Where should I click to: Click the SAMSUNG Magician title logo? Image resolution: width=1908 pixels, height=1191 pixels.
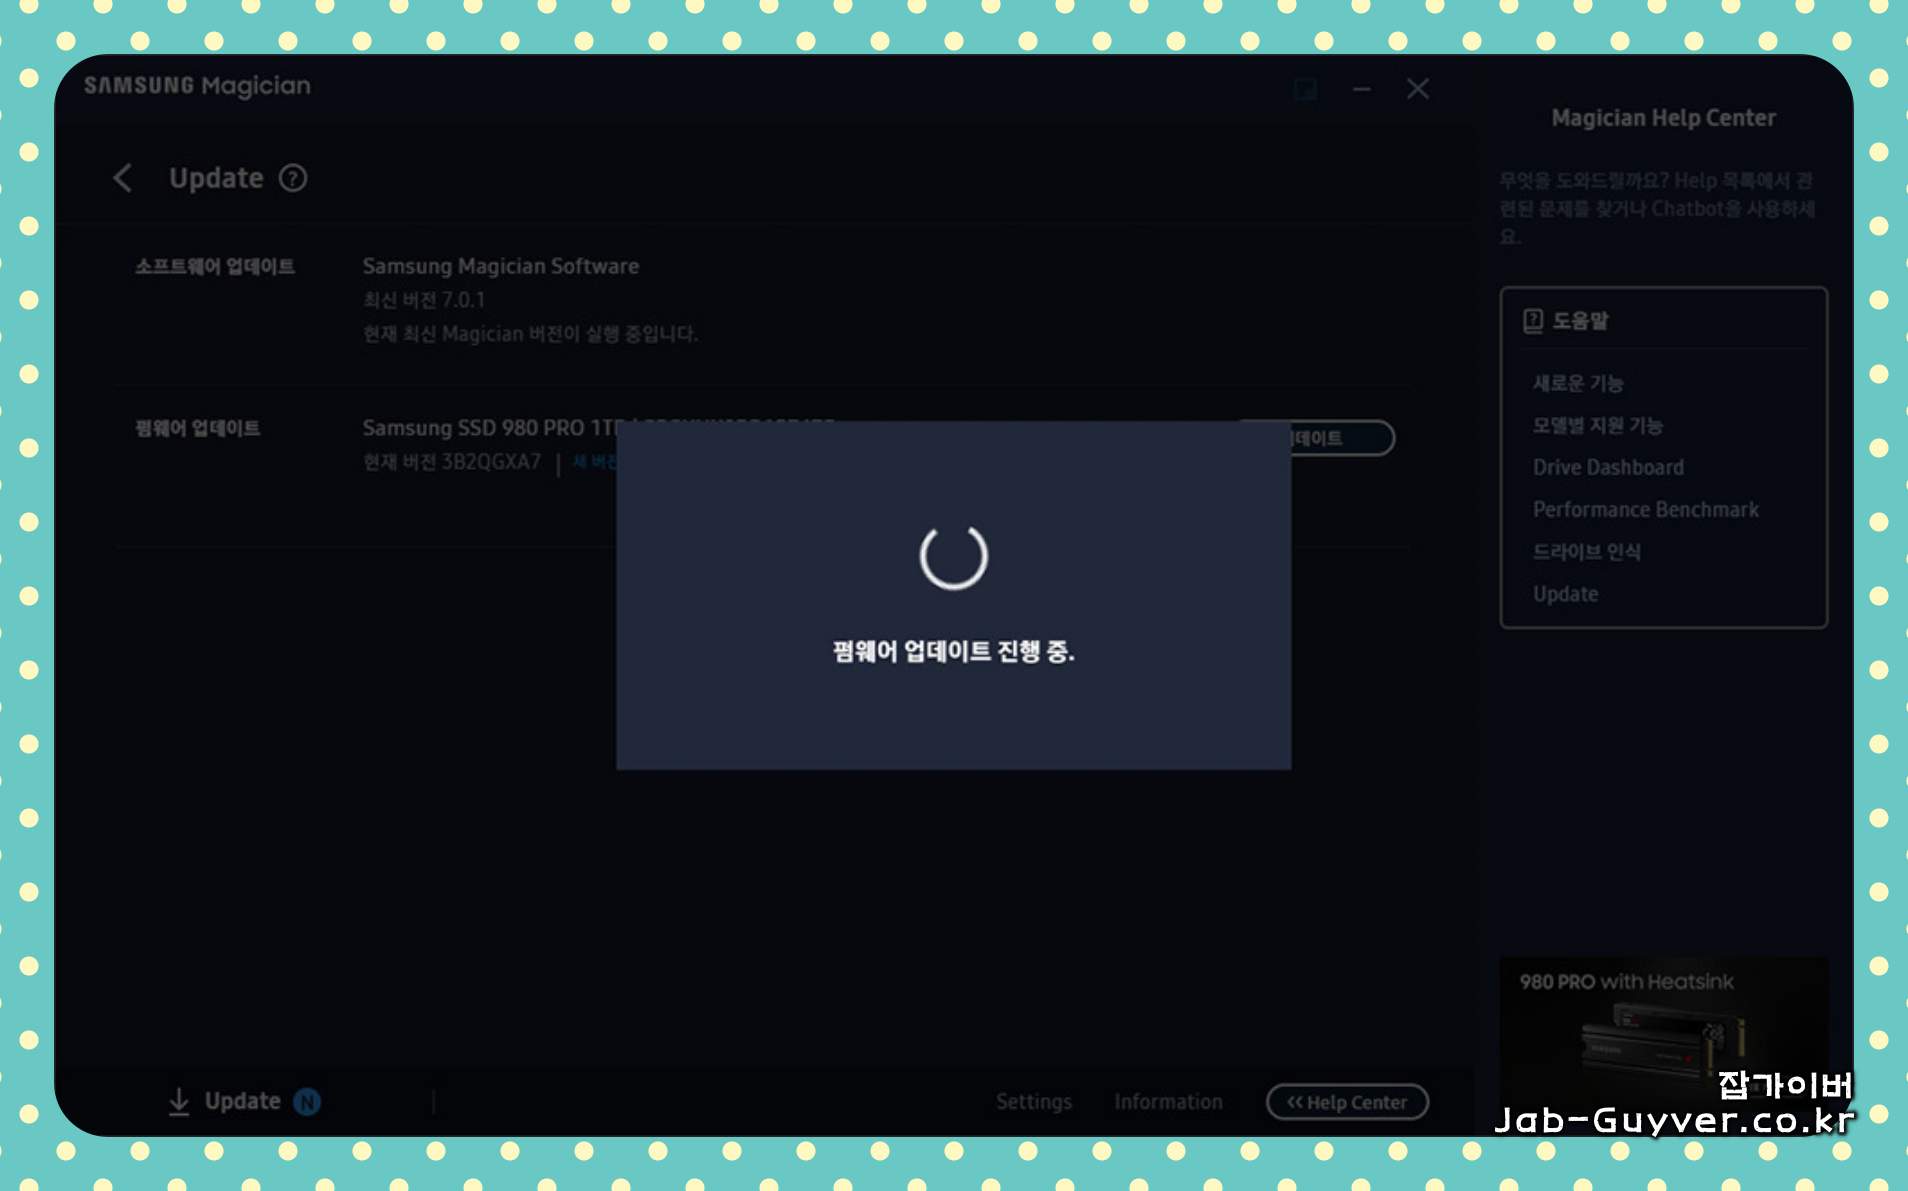click(x=197, y=86)
